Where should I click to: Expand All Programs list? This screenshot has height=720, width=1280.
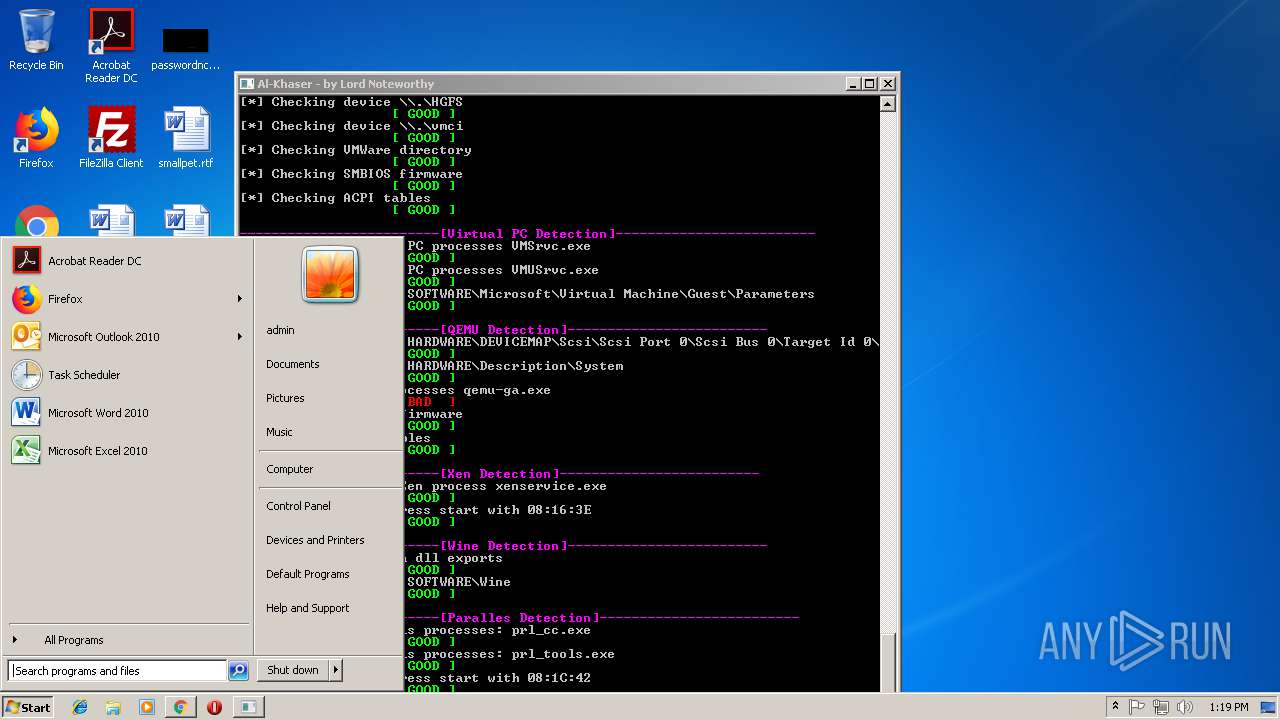point(127,640)
